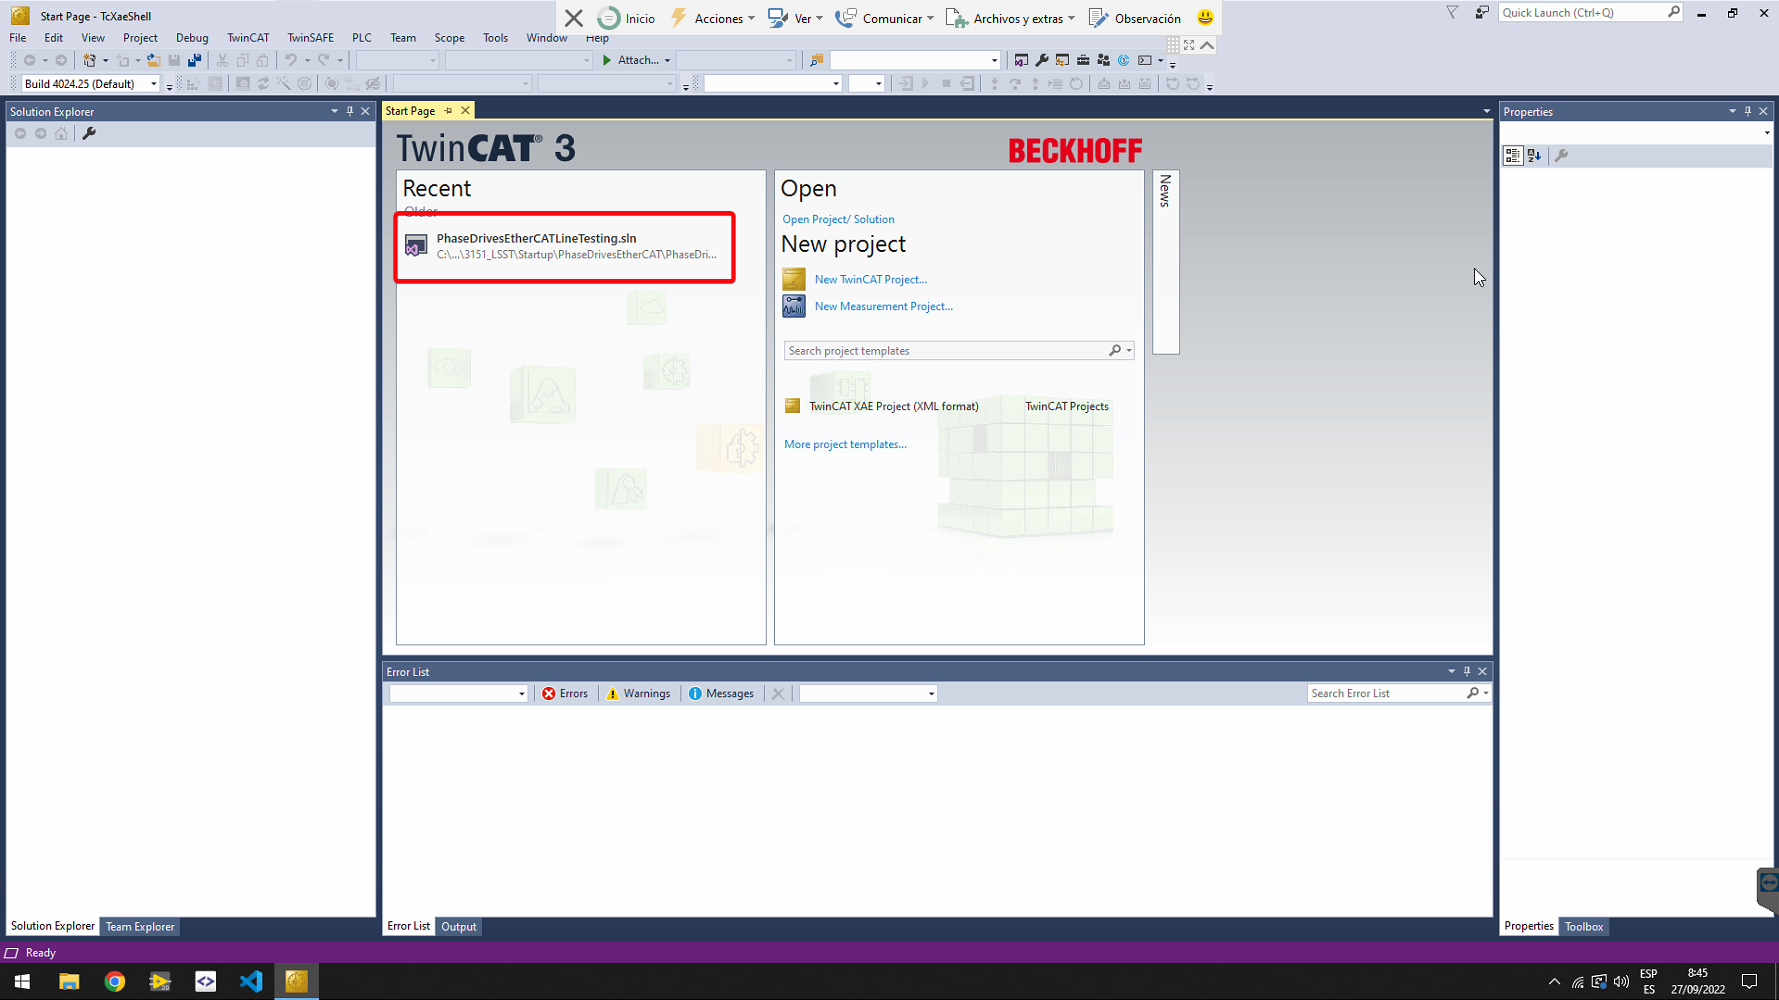Click the New TwinCAT Project... link
Image resolution: width=1779 pixels, height=1000 pixels.
870,279
